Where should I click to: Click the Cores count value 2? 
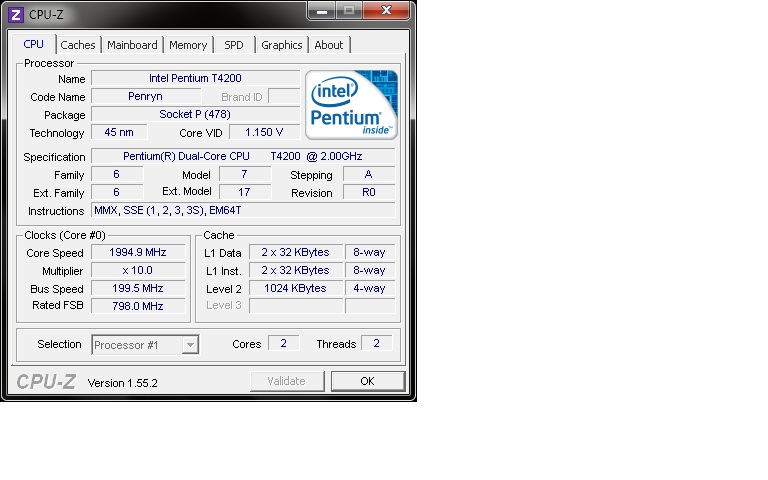(x=284, y=343)
